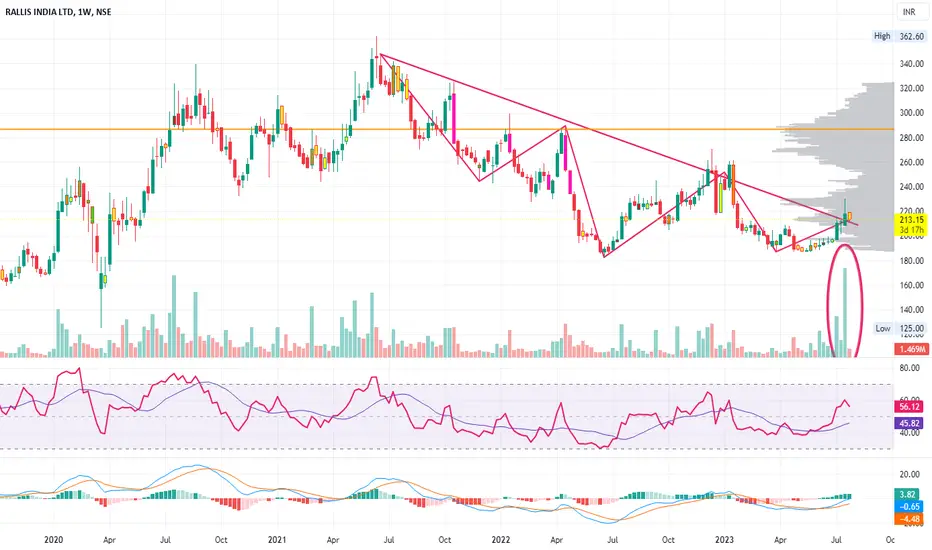Click the MACD signal value -4.48

[910, 518]
